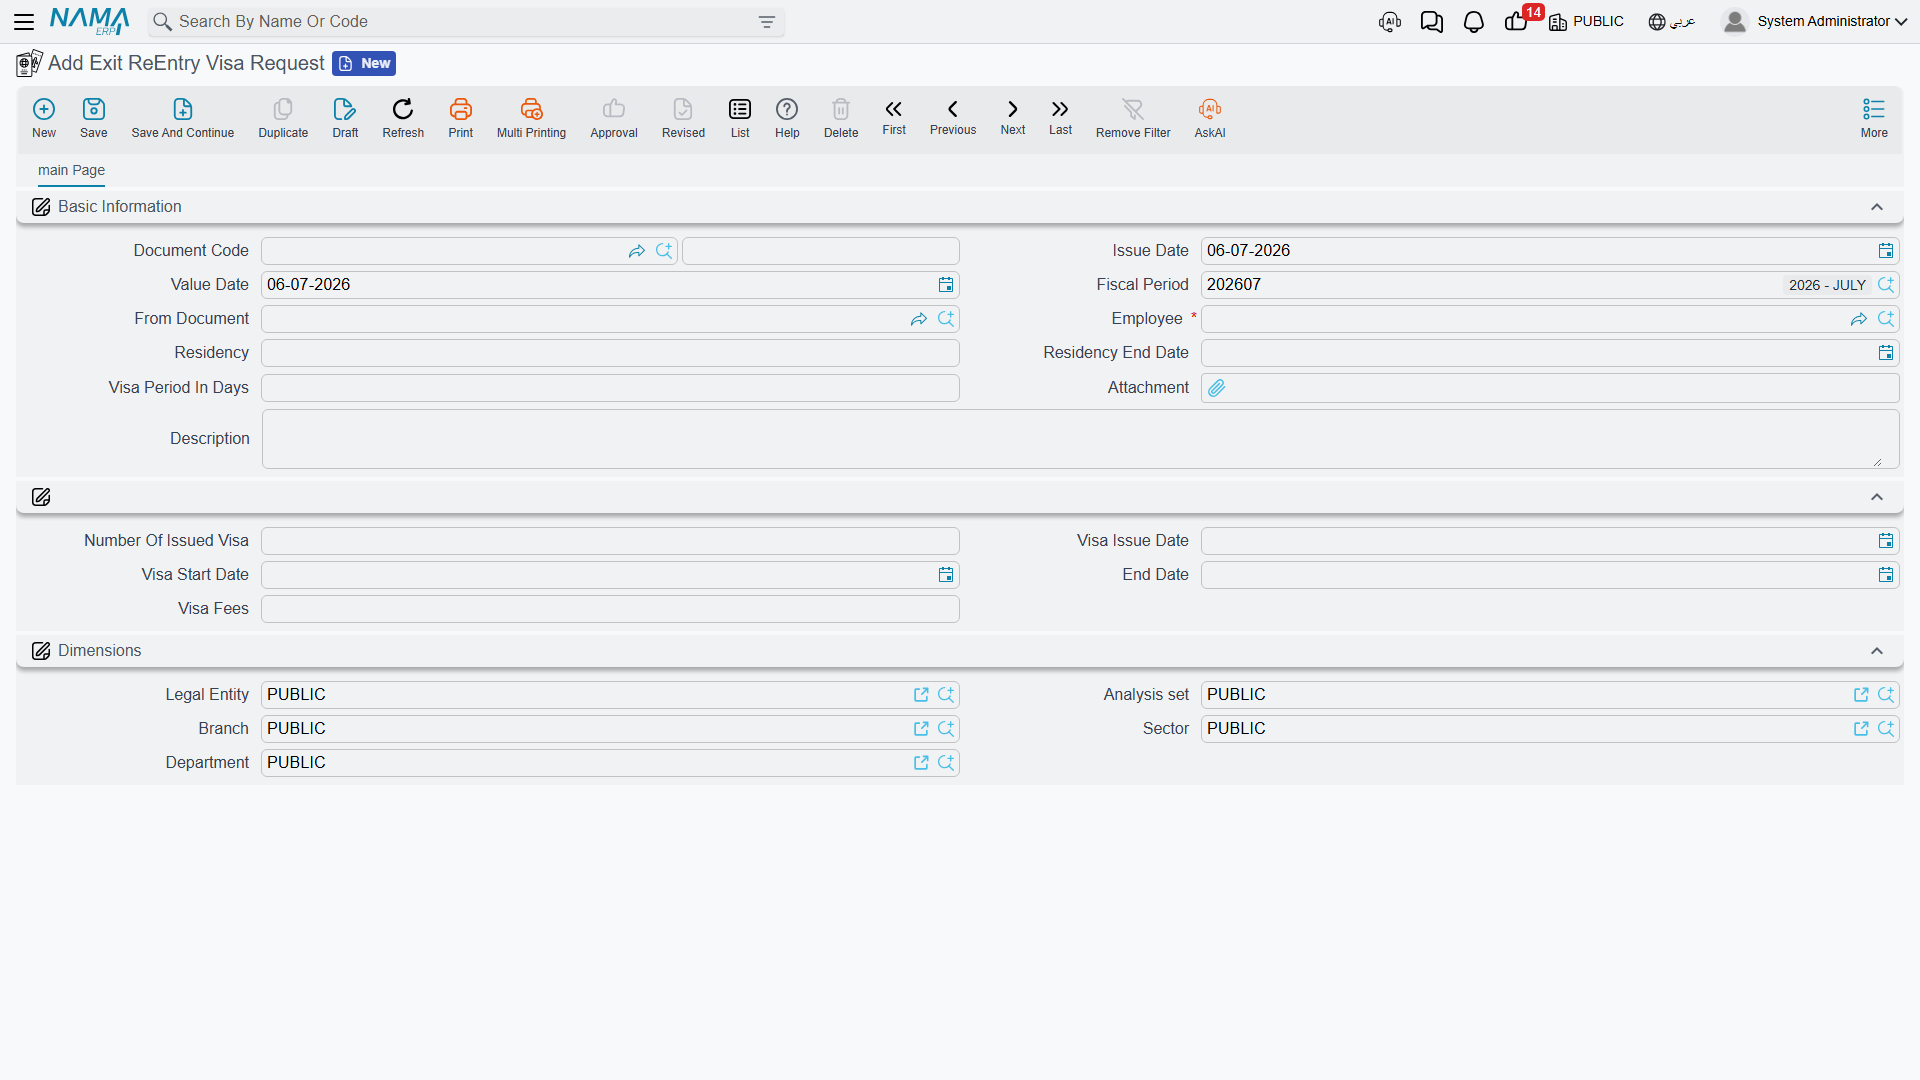The width and height of the screenshot is (1920, 1080).
Task: Open Analysis set lookup search
Action: click(1886, 695)
